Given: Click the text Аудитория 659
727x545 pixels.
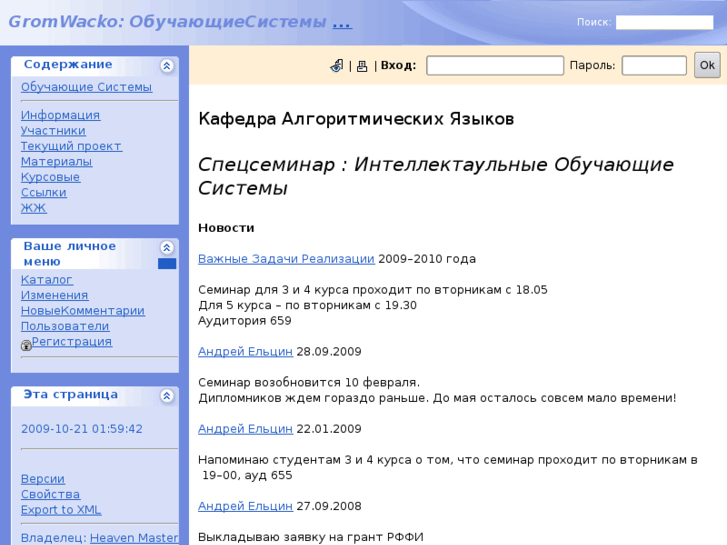Looking at the screenshot, I should (245, 321).
